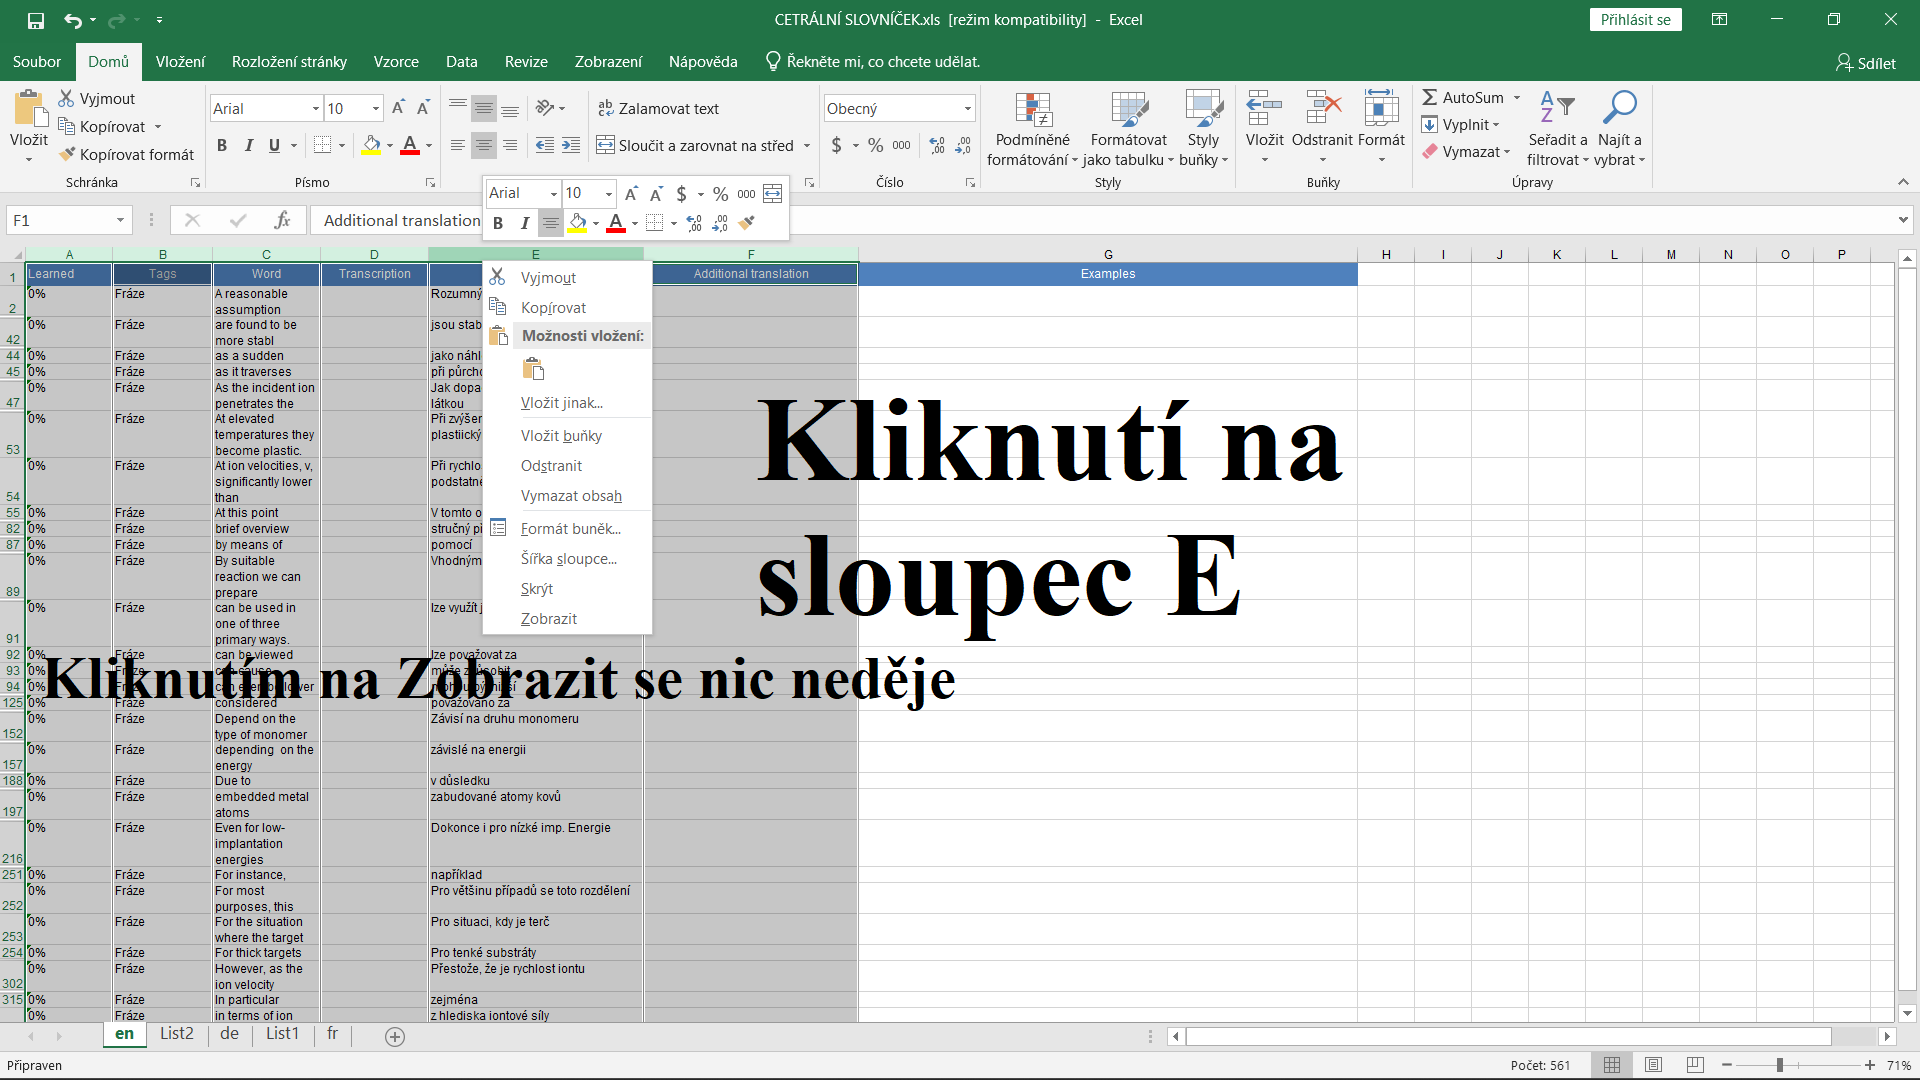
Task: Click the Přihlásit se button
Action: pyautogui.click(x=1635, y=19)
